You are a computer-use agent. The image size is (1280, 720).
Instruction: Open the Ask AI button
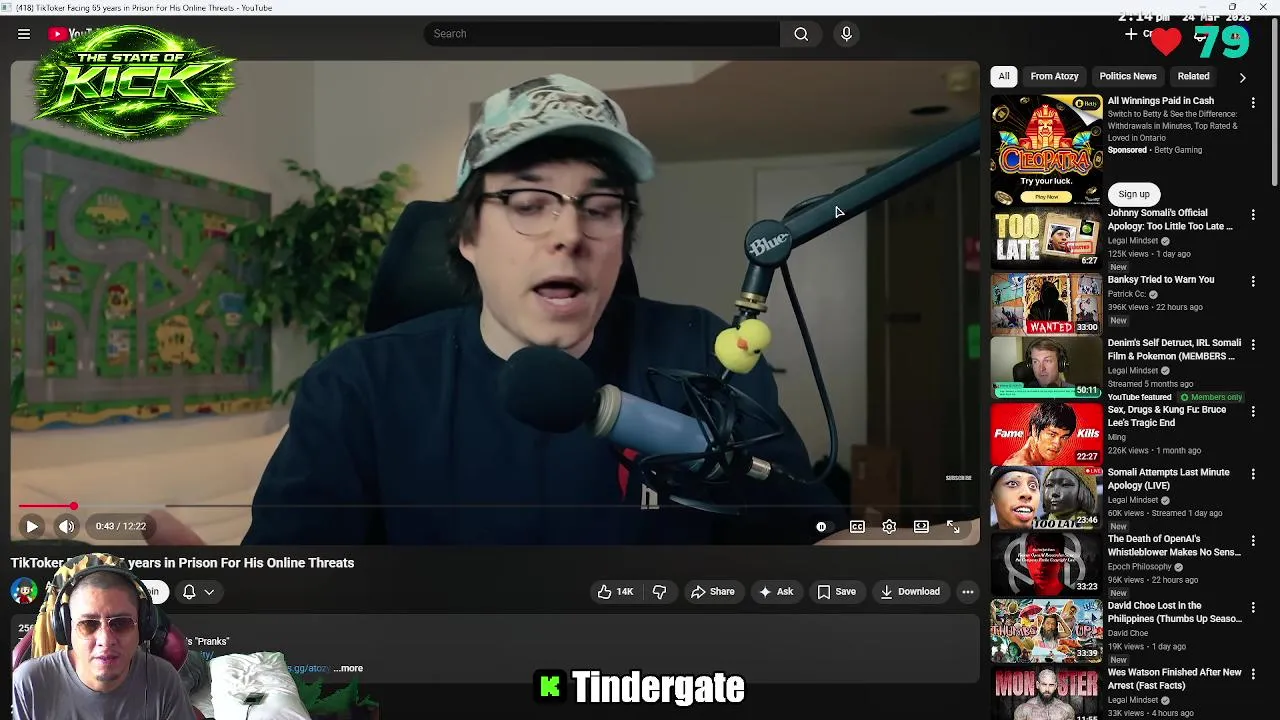[x=775, y=592]
